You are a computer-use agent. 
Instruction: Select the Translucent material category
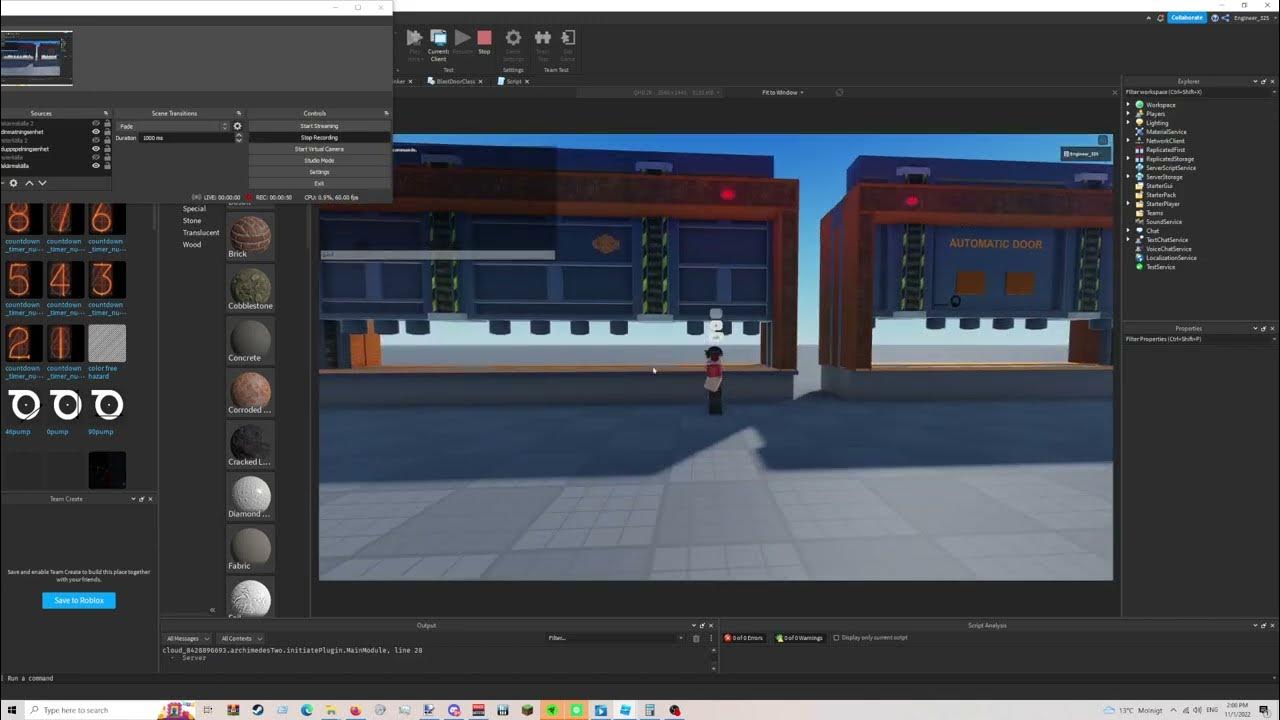tap(201, 233)
